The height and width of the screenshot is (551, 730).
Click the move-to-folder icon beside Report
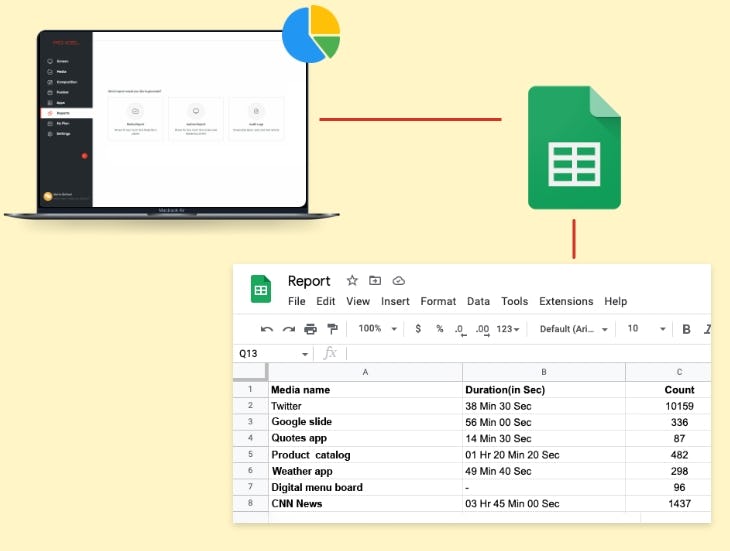tap(375, 281)
